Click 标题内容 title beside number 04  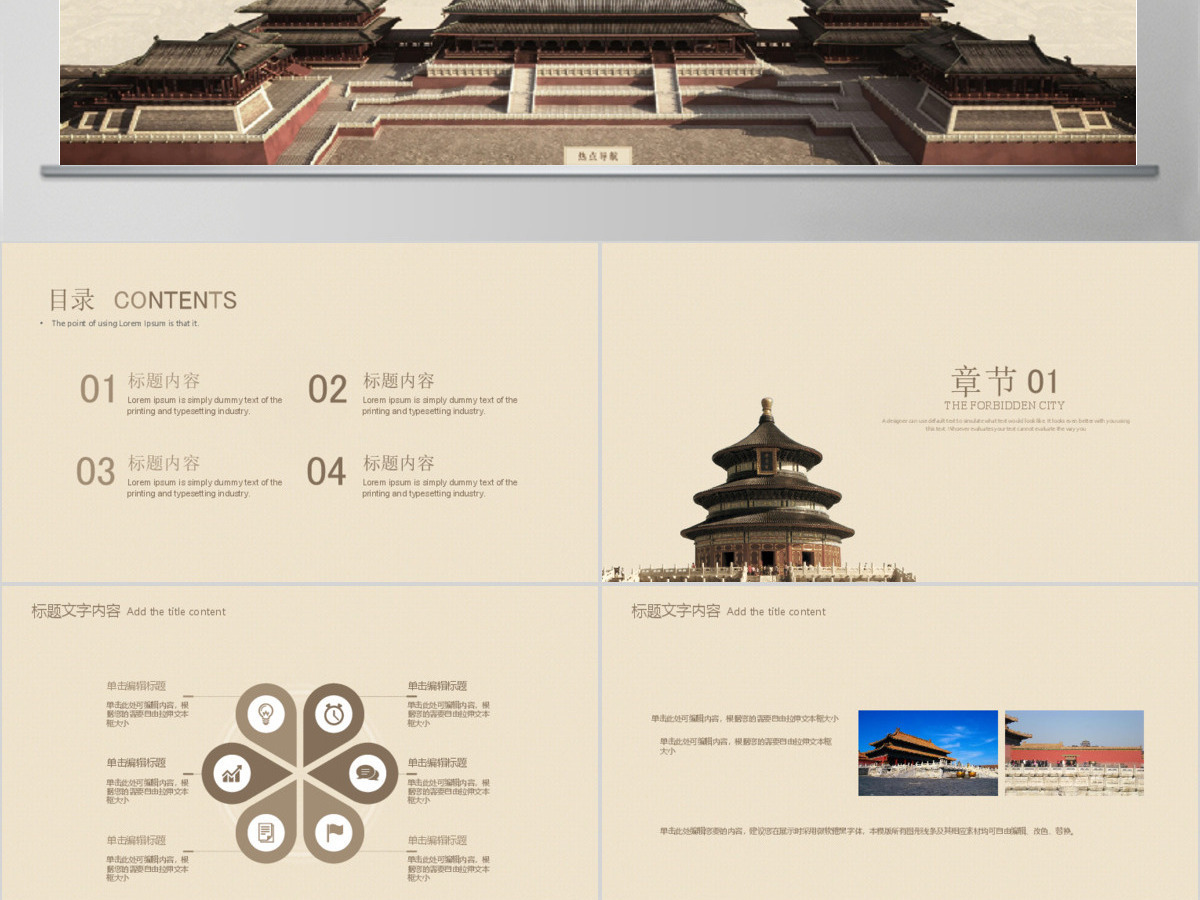tap(398, 463)
